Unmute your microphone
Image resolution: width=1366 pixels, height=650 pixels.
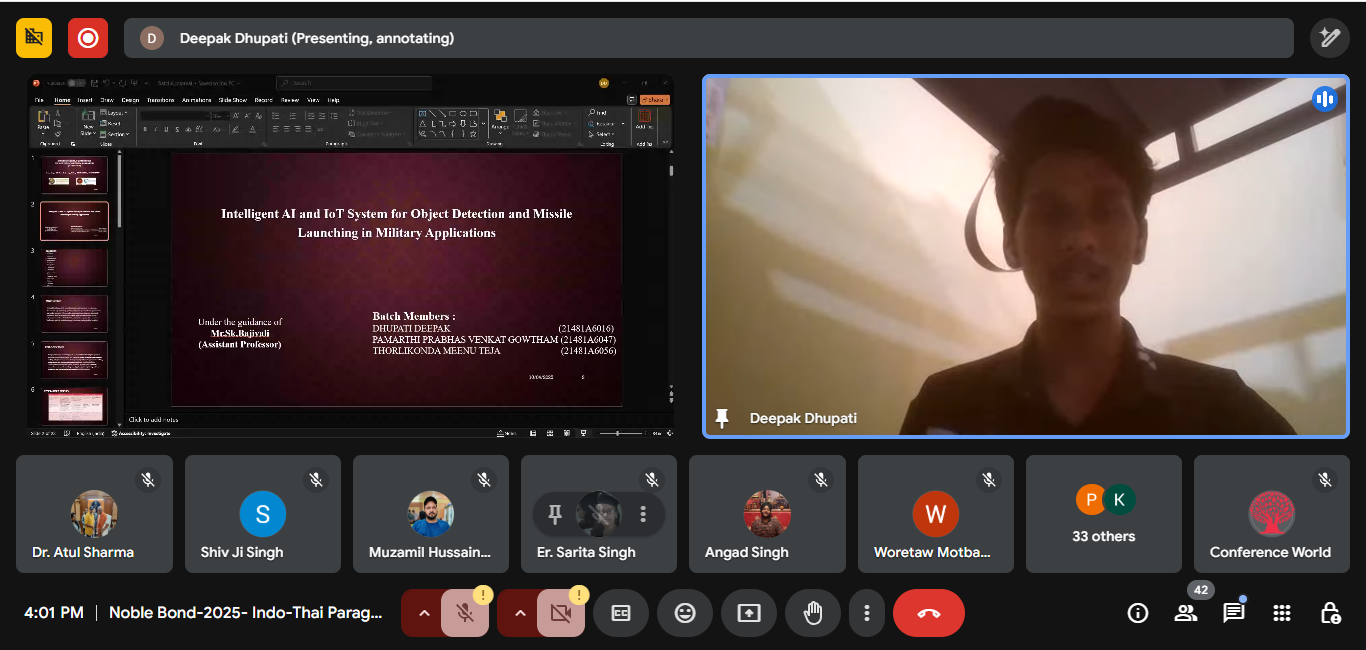(x=465, y=612)
